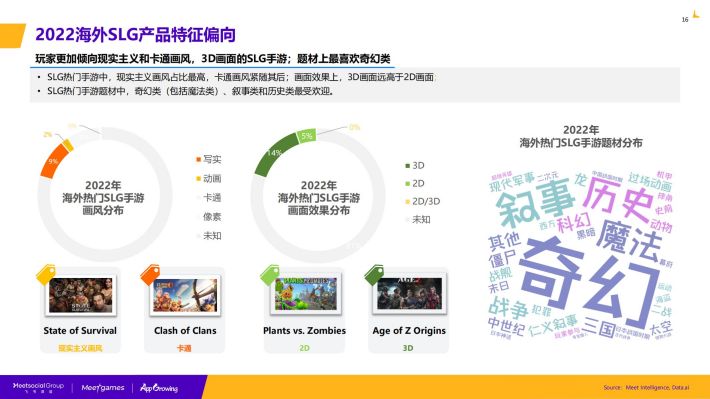Click the orange 9% donut segment

pos(55,161)
